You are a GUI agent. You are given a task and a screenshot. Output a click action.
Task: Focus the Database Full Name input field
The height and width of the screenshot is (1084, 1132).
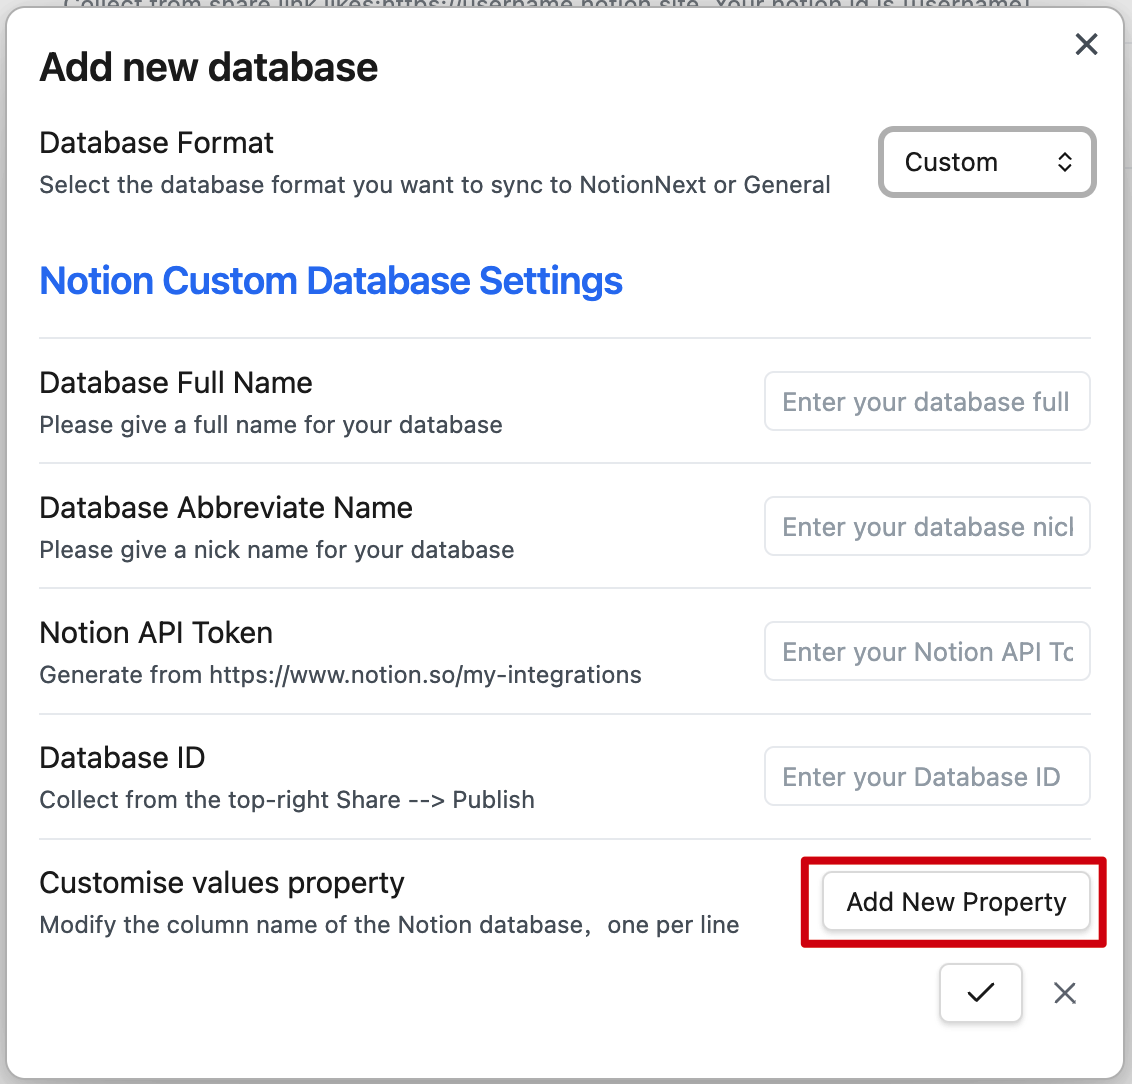[x=926, y=402]
